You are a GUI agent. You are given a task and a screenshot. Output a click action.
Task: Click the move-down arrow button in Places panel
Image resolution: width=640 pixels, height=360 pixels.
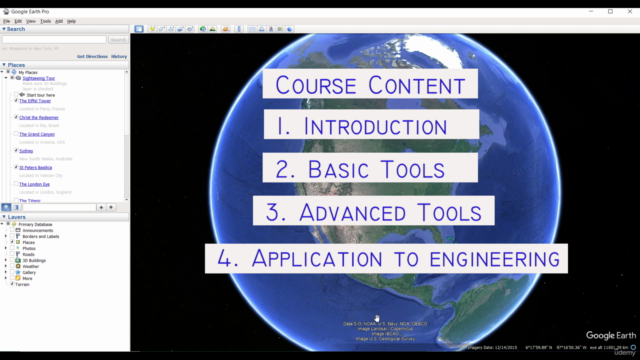pos(111,207)
